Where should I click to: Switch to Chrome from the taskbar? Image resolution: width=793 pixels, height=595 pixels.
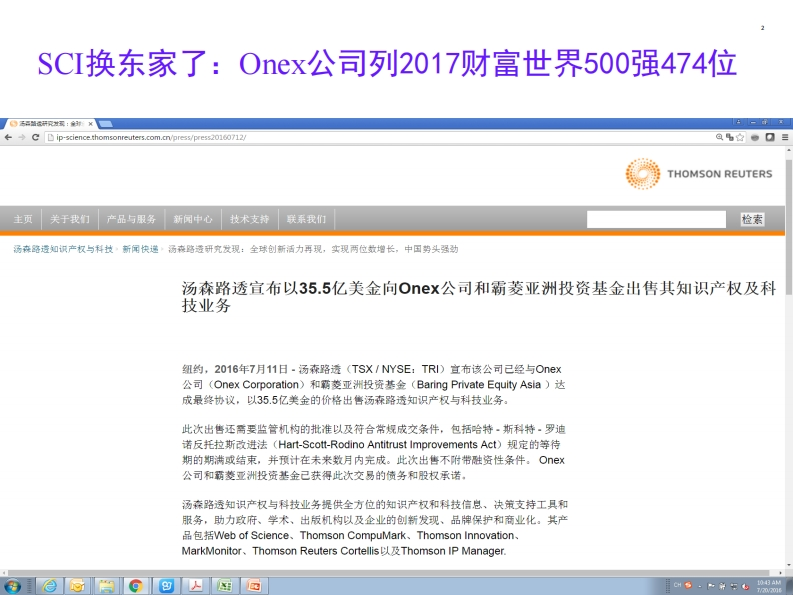click(x=135, y=586)
